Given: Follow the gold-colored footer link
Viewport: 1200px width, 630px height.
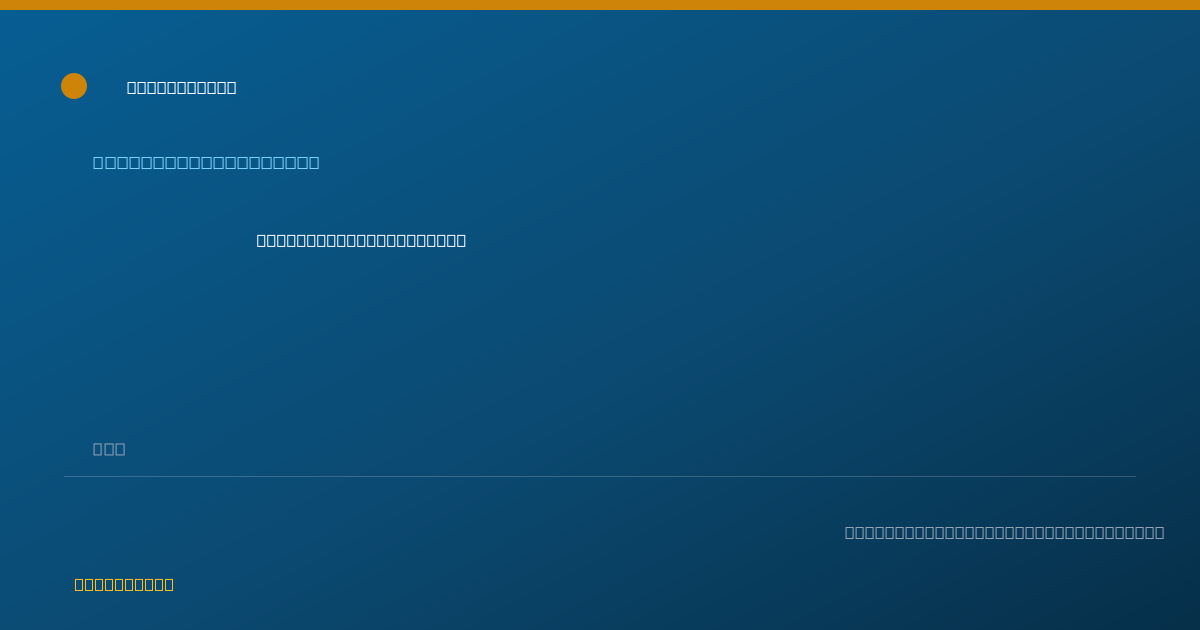Looking at the screenshot, I should (124, 585).
